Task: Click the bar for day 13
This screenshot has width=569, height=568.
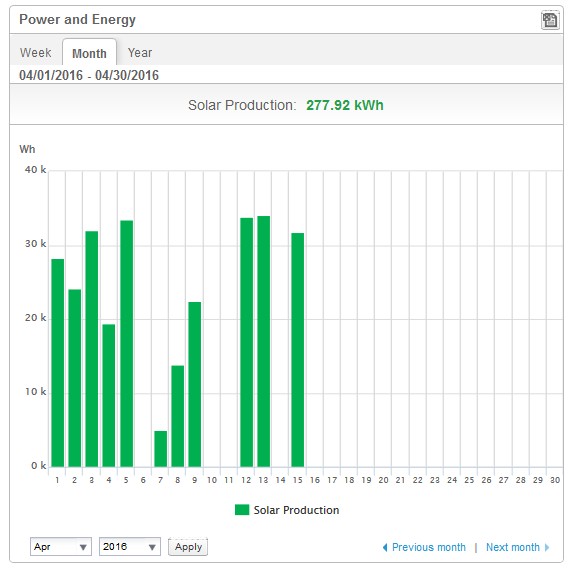Action: [x=264, y=341]
